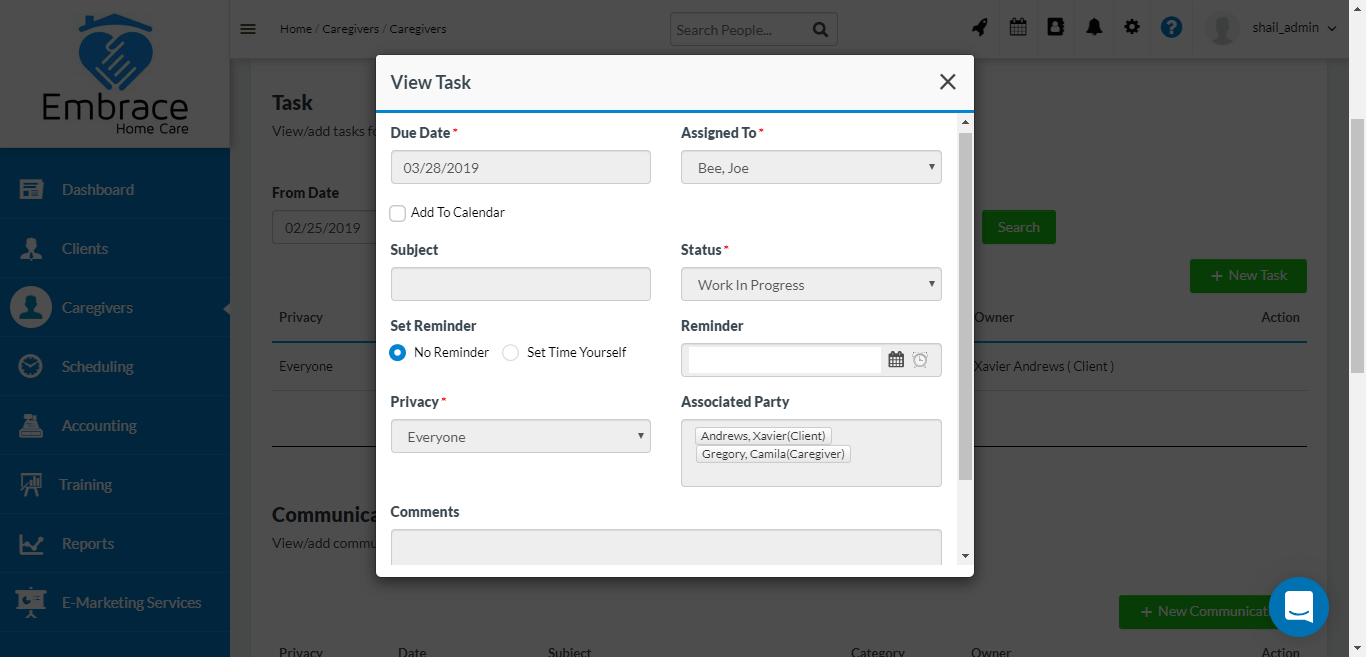Click the Reminder alarm clock icon
This screenshot has width=1366, height=657.
click(x=920, y=360)
